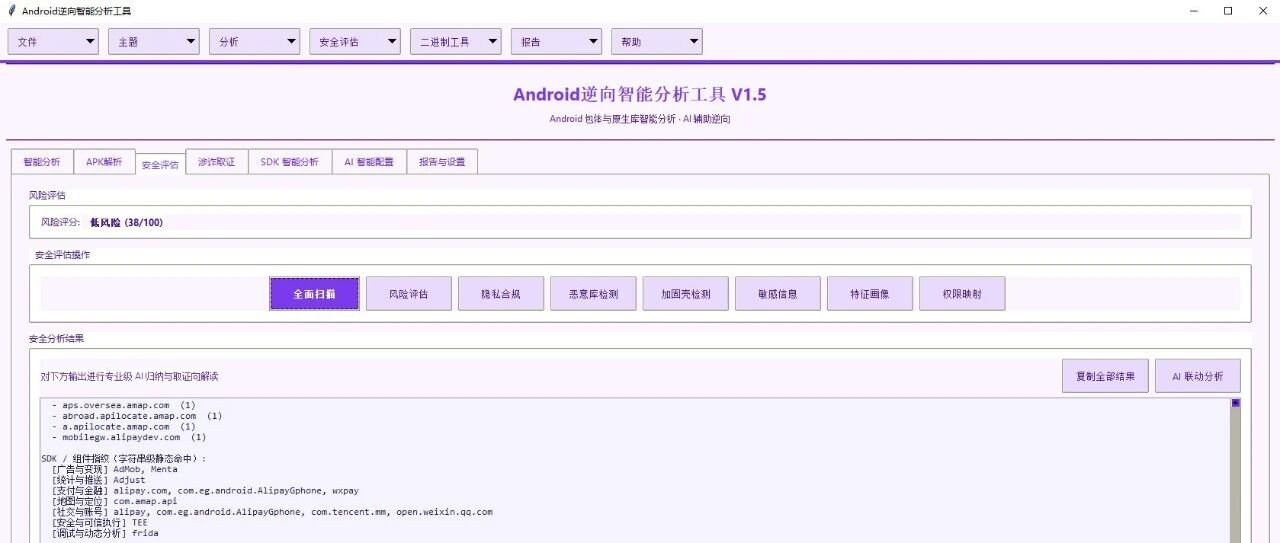The width and height of the screenshot is (1280, 543).
Task: Select the 安全评估 tab
Action: [x=160, y=163]
